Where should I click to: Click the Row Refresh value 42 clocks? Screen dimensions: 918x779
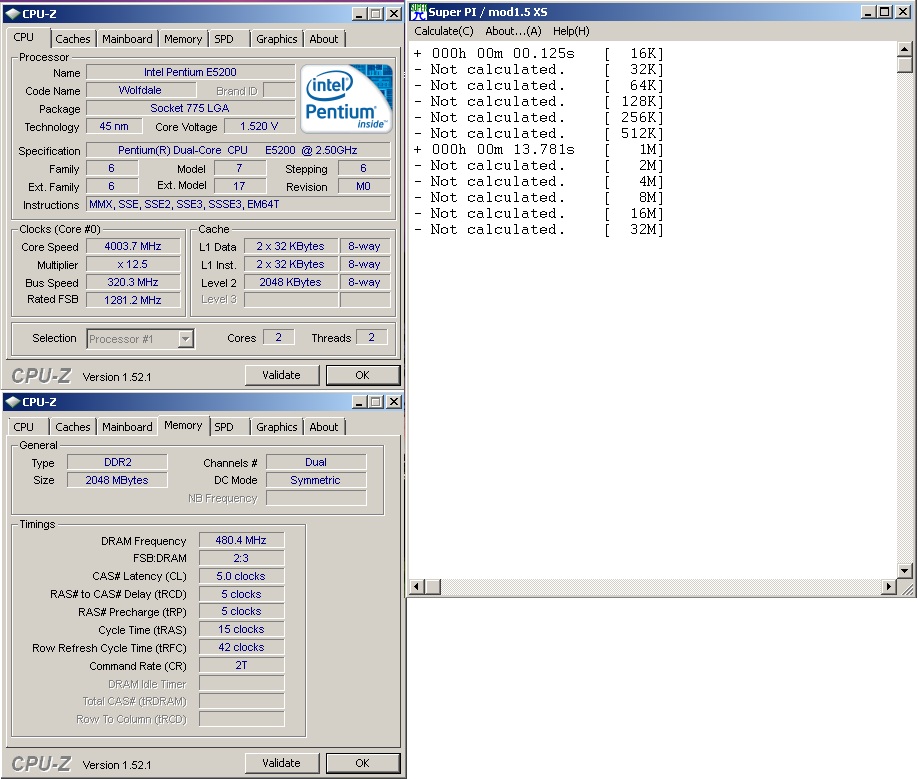click(x=241, y=648)
